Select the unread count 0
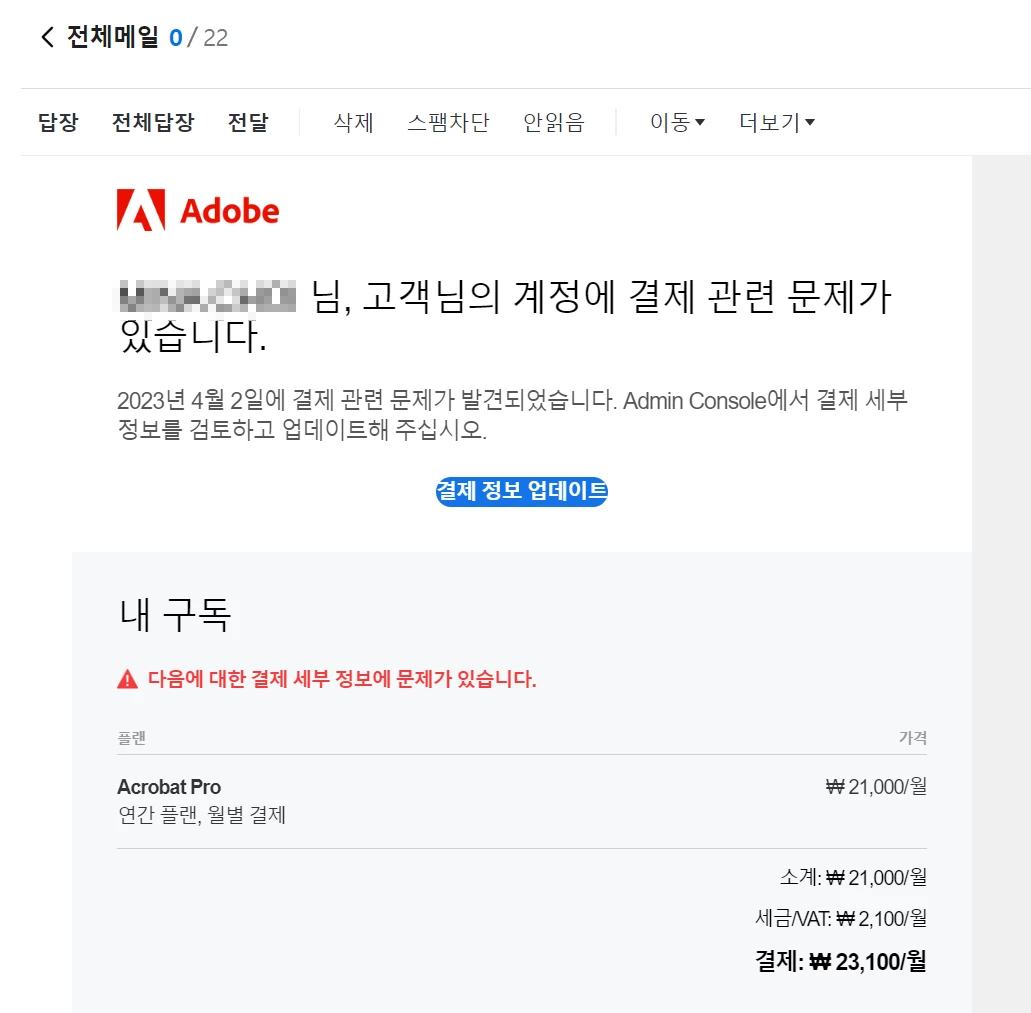The image size is (1031, 1013). point(176,38)
